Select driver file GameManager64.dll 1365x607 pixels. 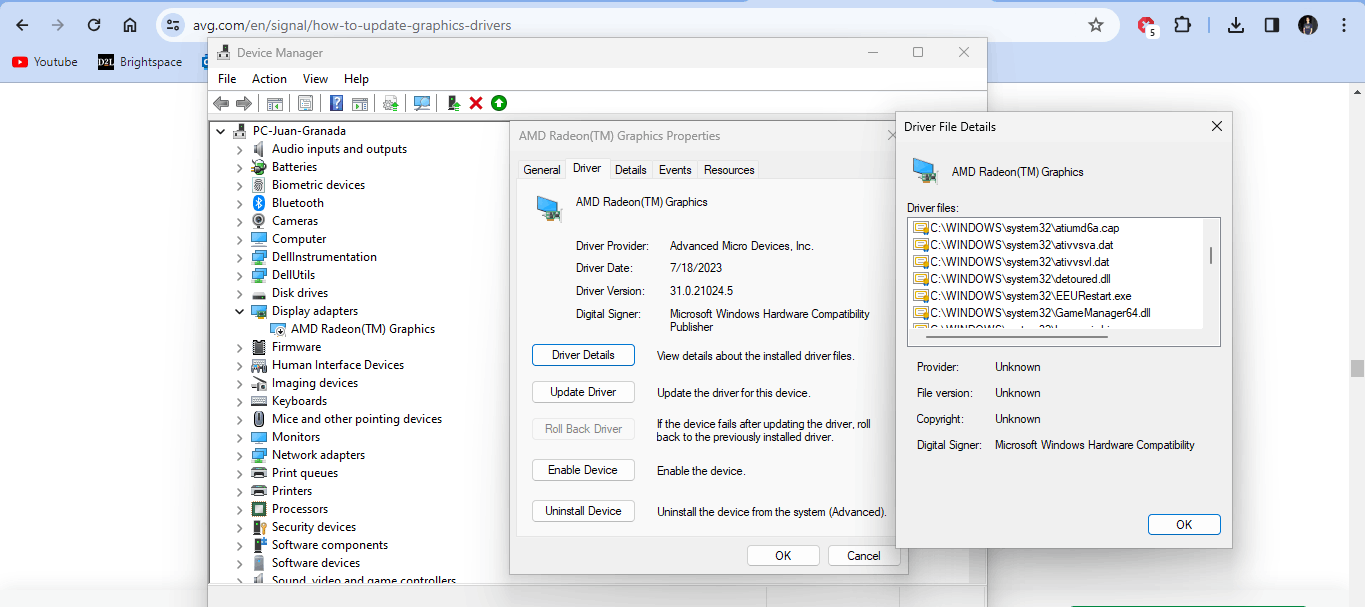tap(1032, 313)
